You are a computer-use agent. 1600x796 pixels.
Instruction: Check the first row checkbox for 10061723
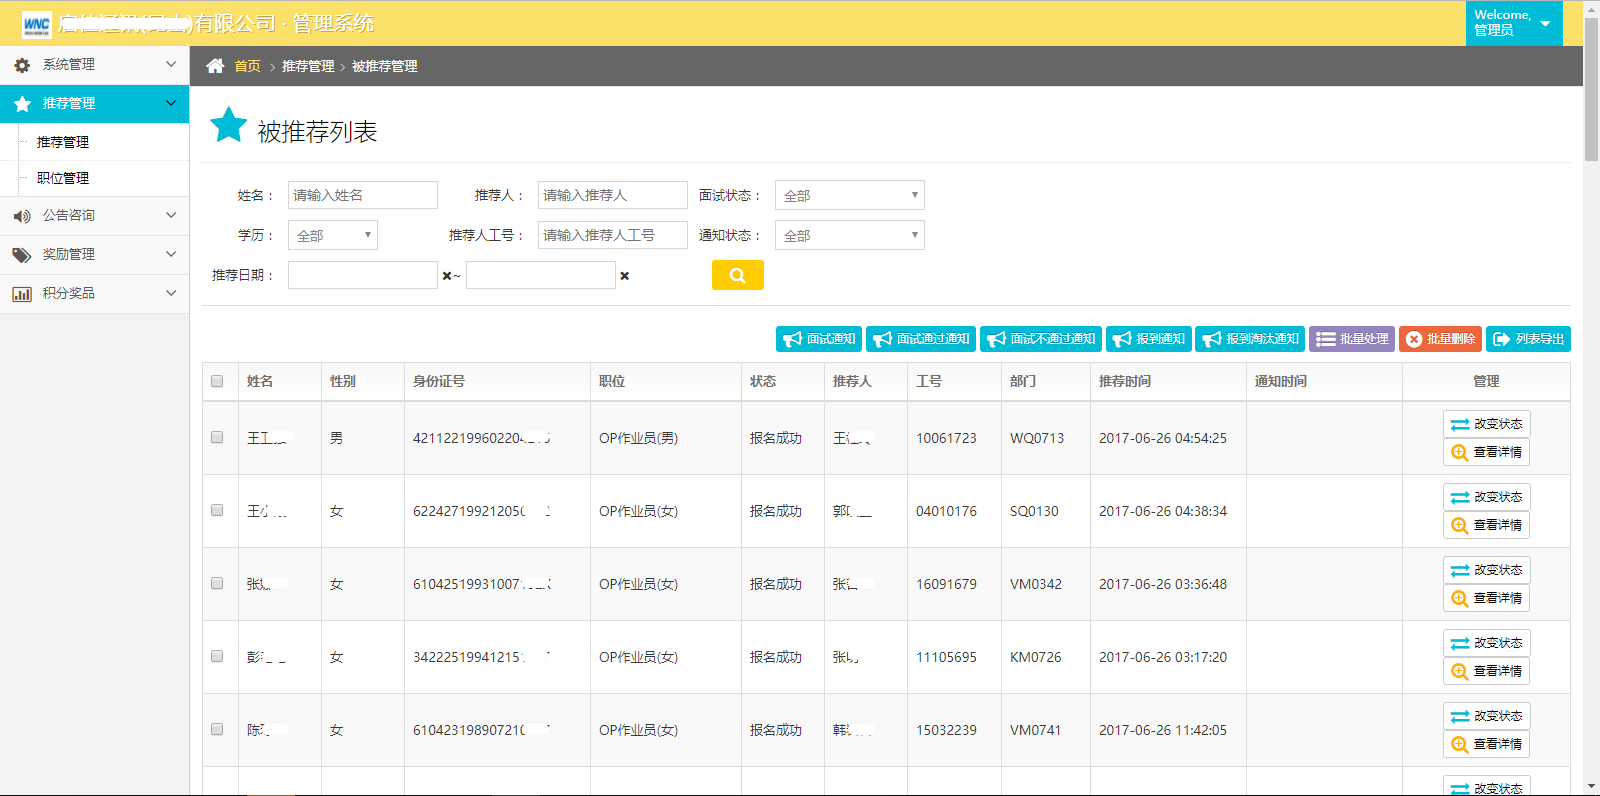217,437
